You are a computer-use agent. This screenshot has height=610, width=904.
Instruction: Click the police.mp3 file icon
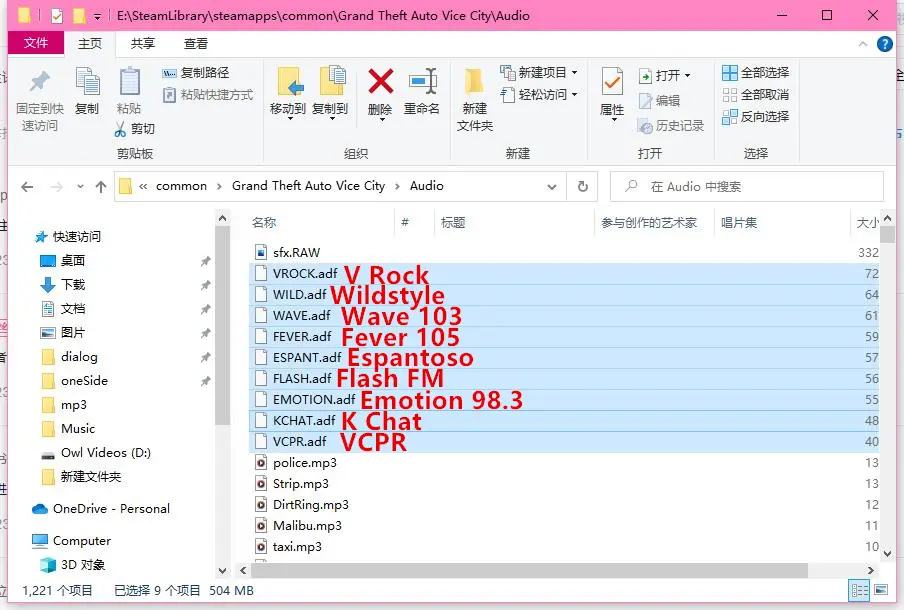click(261, 462)
